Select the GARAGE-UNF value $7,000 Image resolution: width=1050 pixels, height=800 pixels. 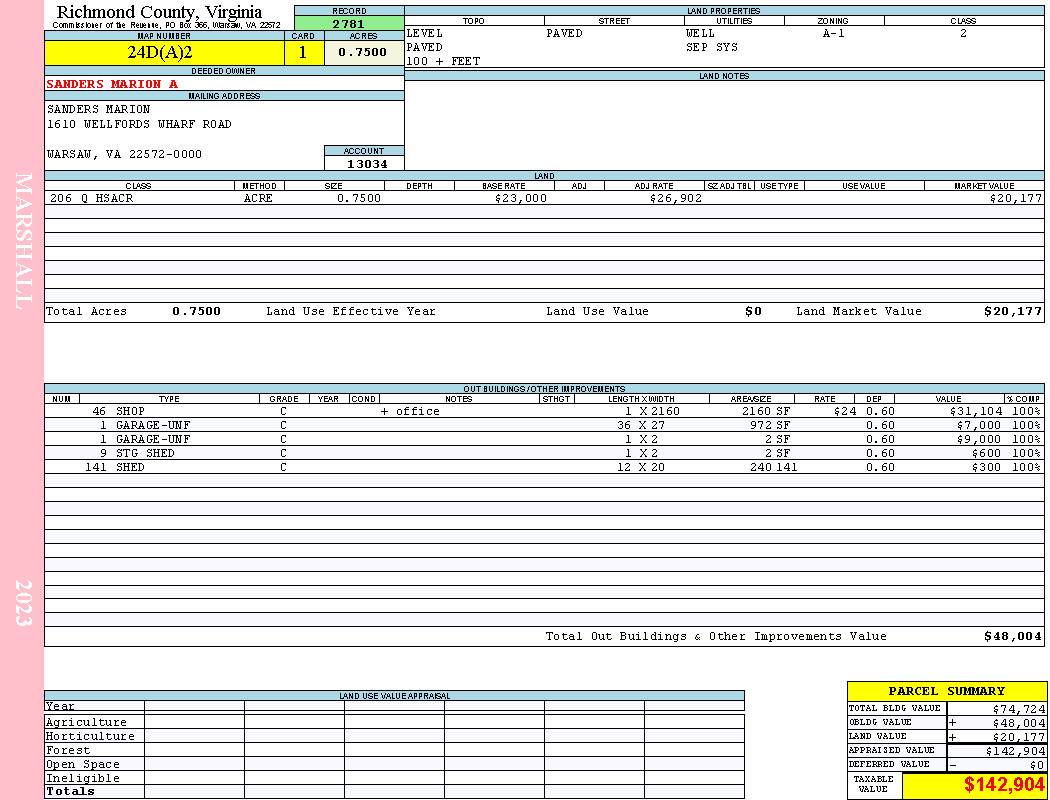[x=979, y=425]
